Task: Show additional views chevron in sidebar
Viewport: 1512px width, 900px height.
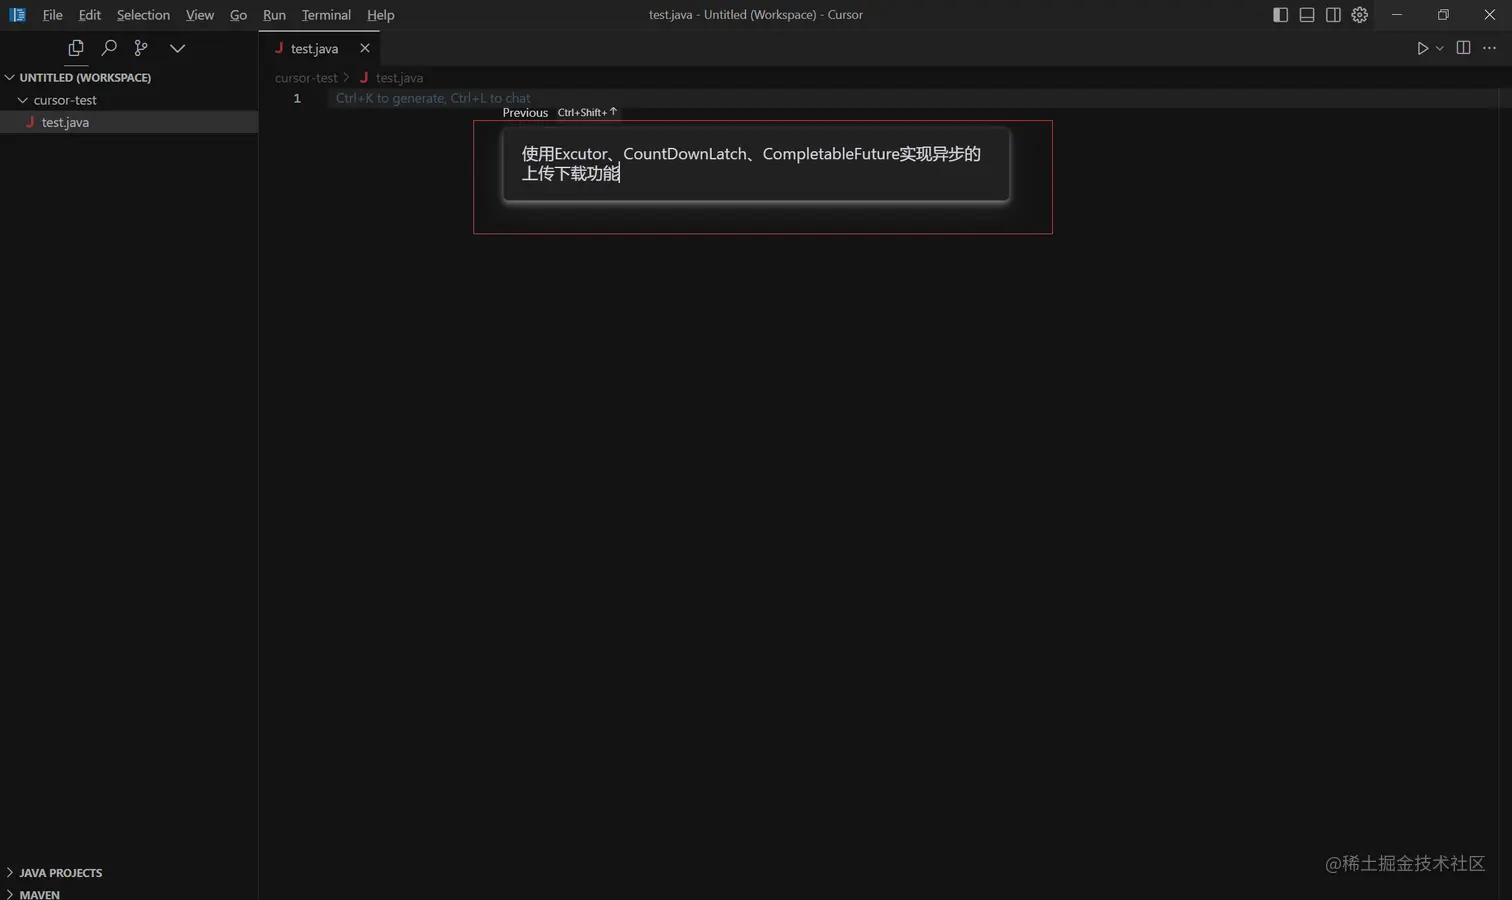Action: (x=177, y=48)
